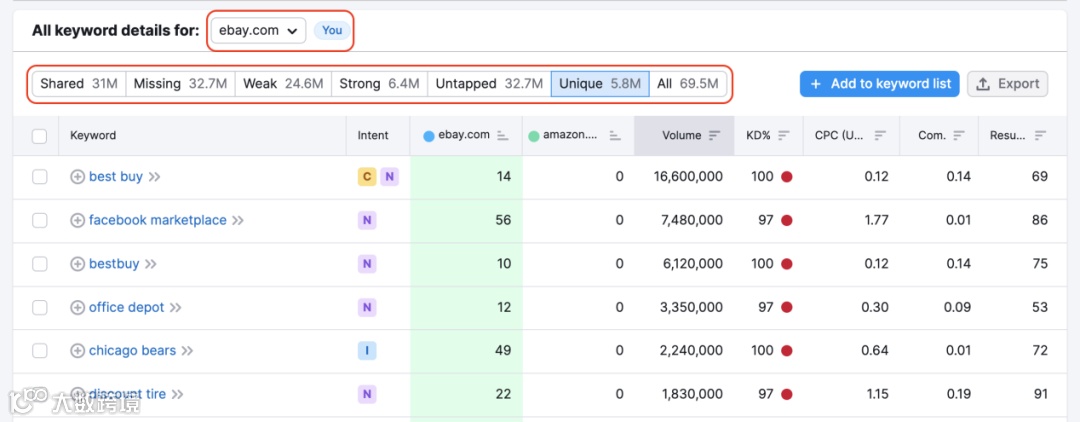Click sort icon in KD% column
Screen dimensions: 1080x422
tap(783, 135)
